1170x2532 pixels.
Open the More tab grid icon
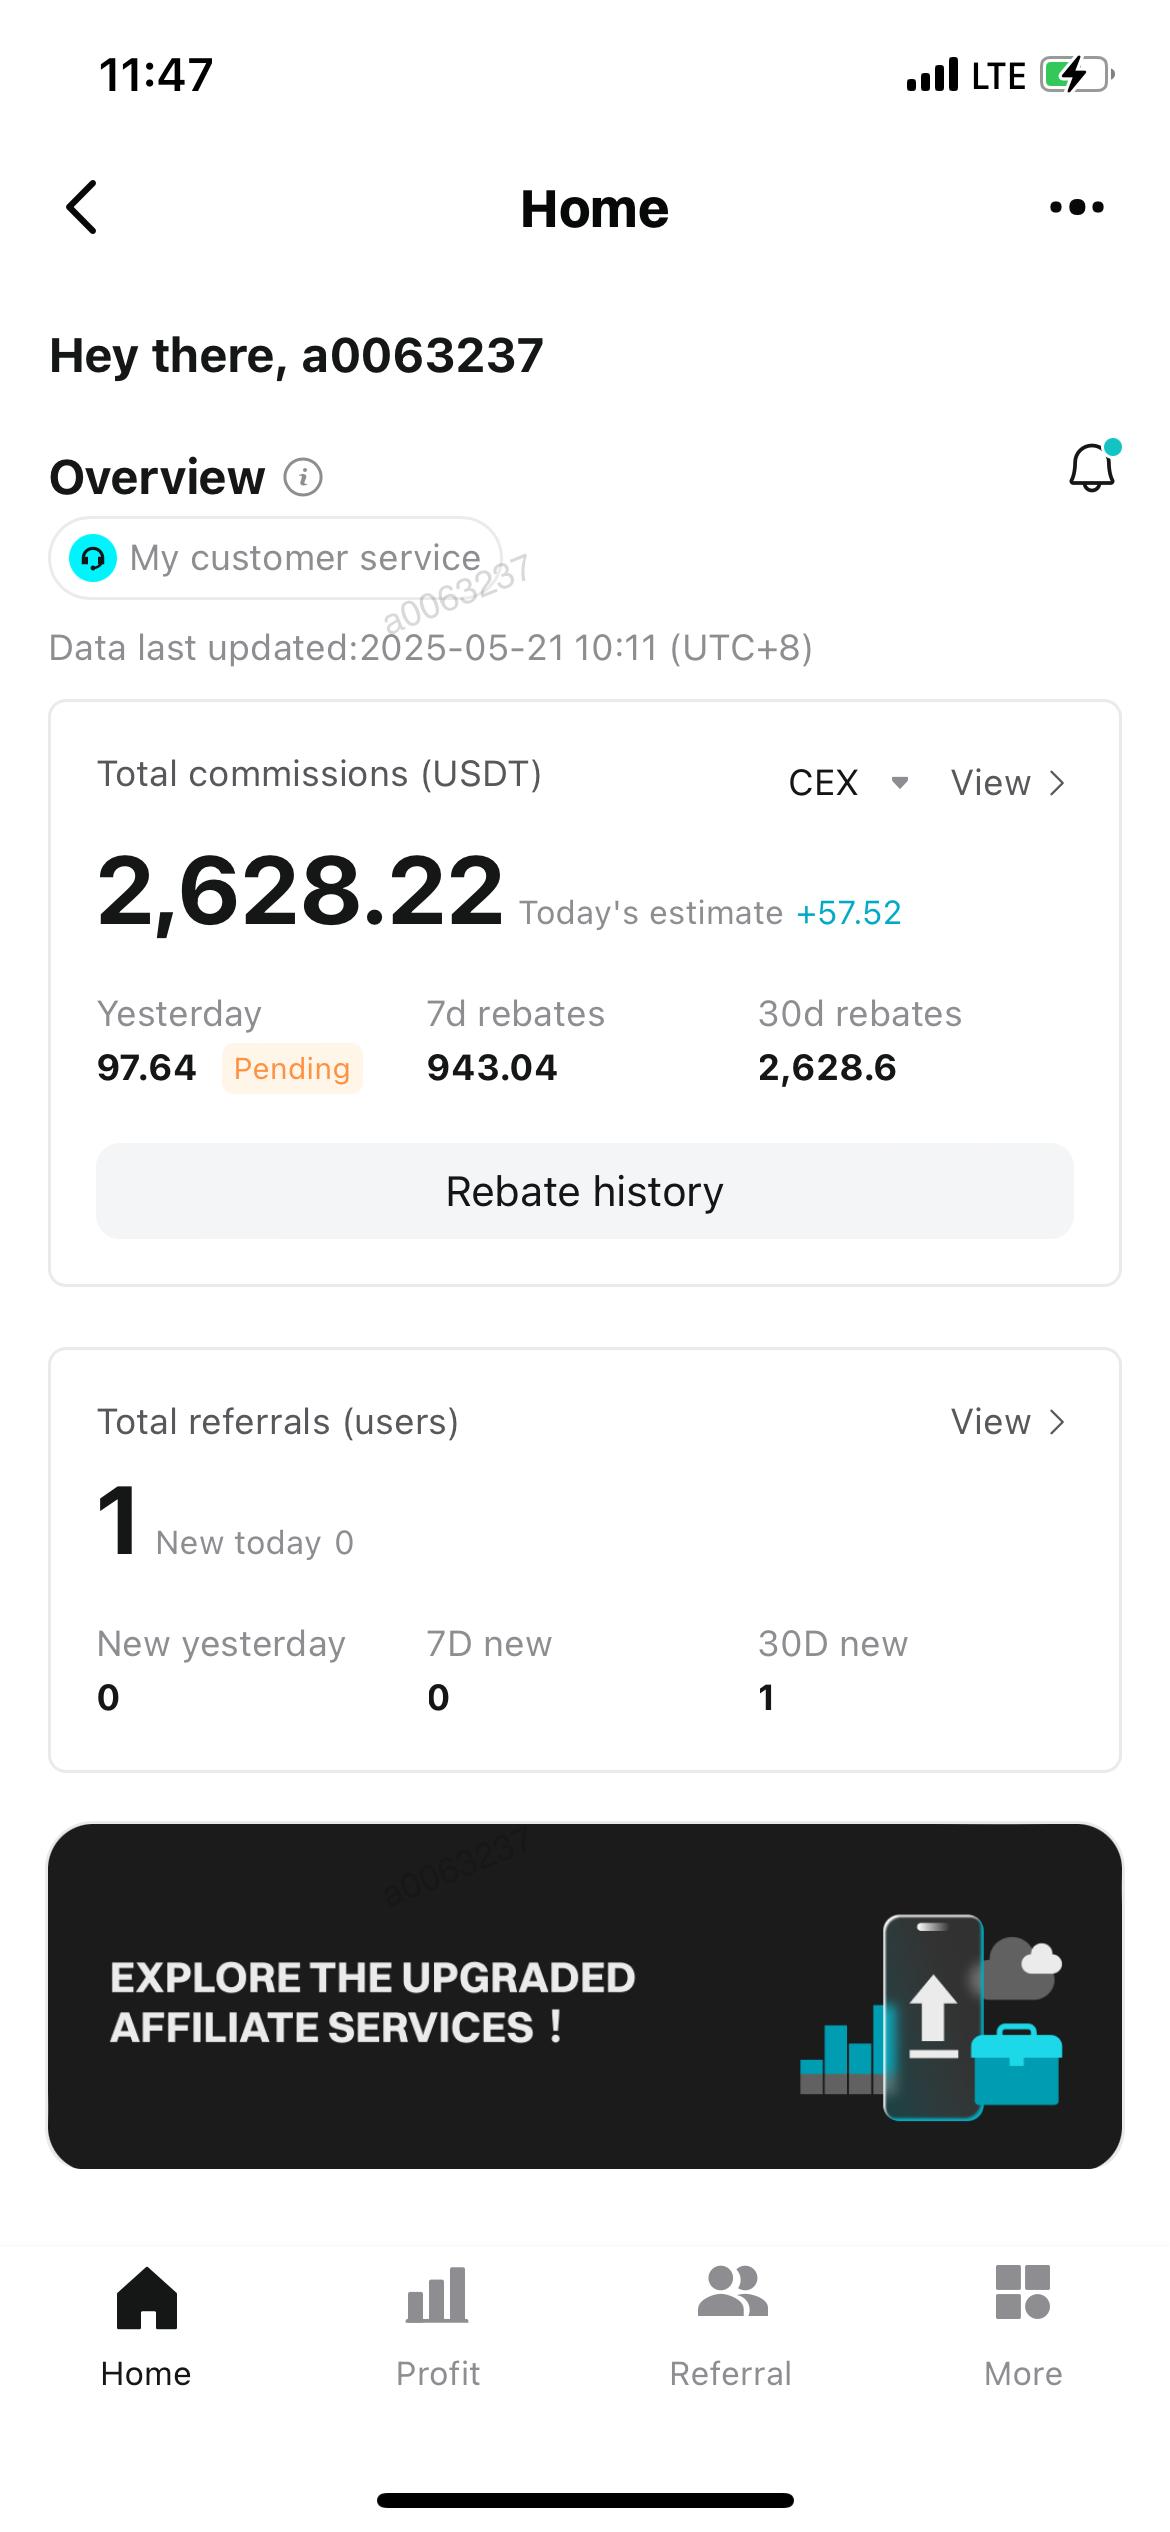[x=1022, y=2293]
